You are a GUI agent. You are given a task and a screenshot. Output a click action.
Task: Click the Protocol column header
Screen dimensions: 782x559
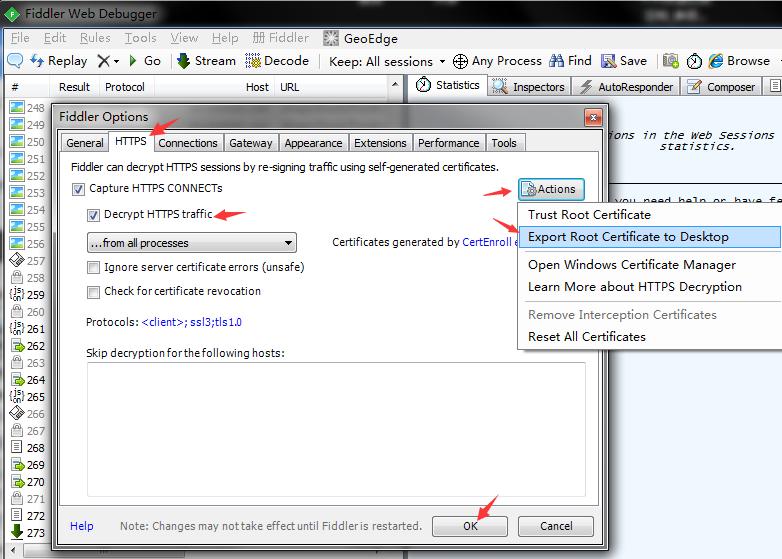[125, 87]
